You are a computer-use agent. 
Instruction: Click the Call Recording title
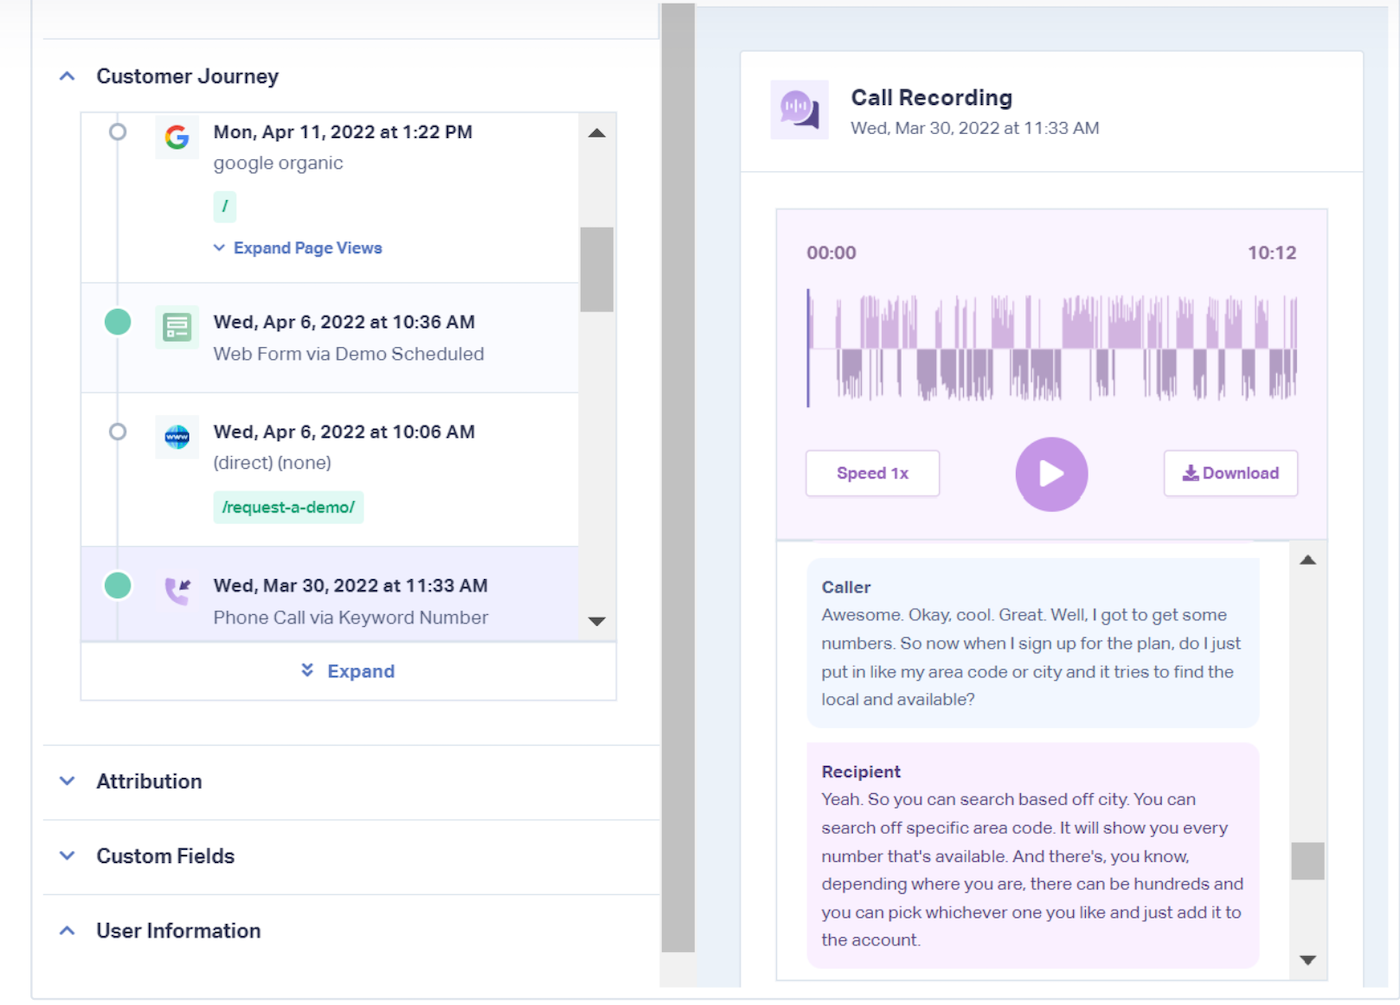pyautogui.click(x=931, y=98)
